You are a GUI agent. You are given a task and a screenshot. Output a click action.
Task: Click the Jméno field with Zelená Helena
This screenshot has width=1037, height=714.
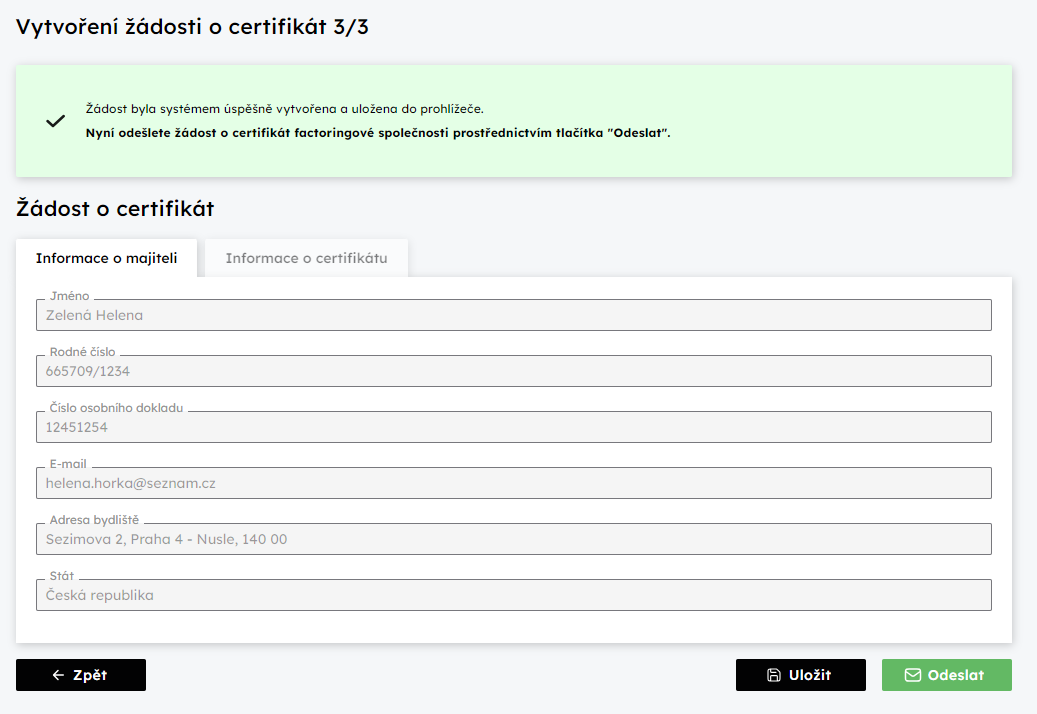pos(514,315)
